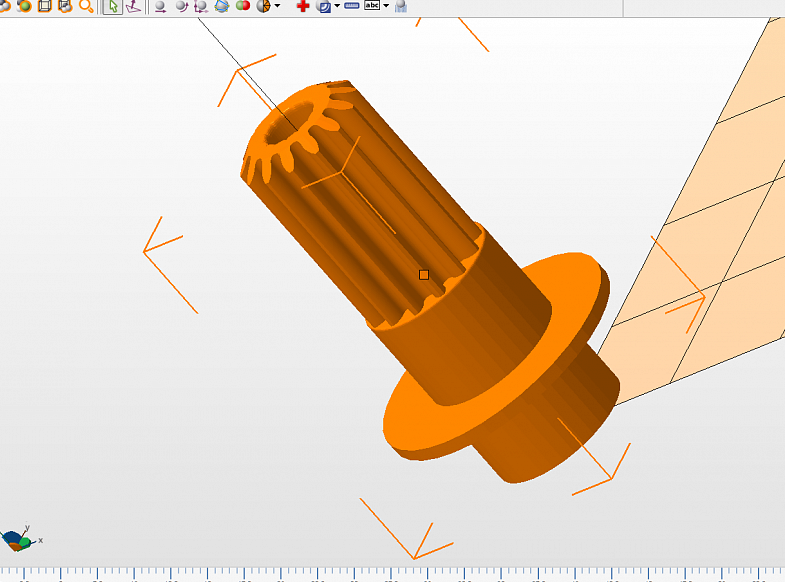This screenshot has width=785, height=582.
Task: Select the blue ruler measure tool
Action: pos(351,6)
